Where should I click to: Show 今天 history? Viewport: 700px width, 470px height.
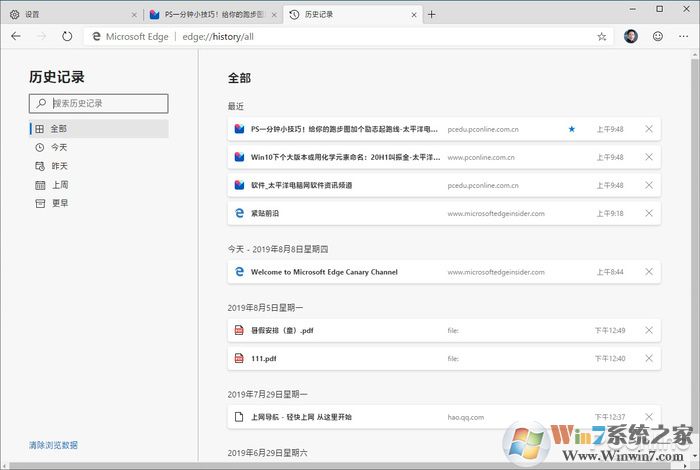click(99, 147)
